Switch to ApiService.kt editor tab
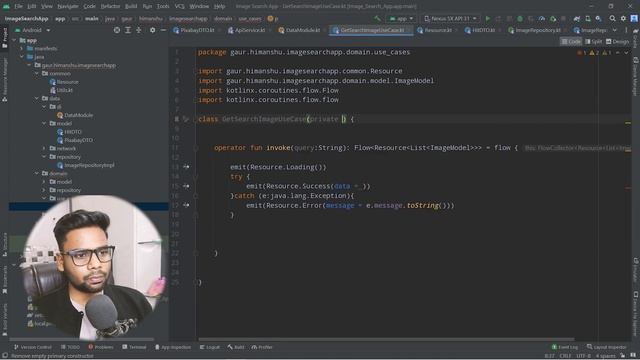The width and height of the screenshot is (640, 360). click(x=248, y=30)
